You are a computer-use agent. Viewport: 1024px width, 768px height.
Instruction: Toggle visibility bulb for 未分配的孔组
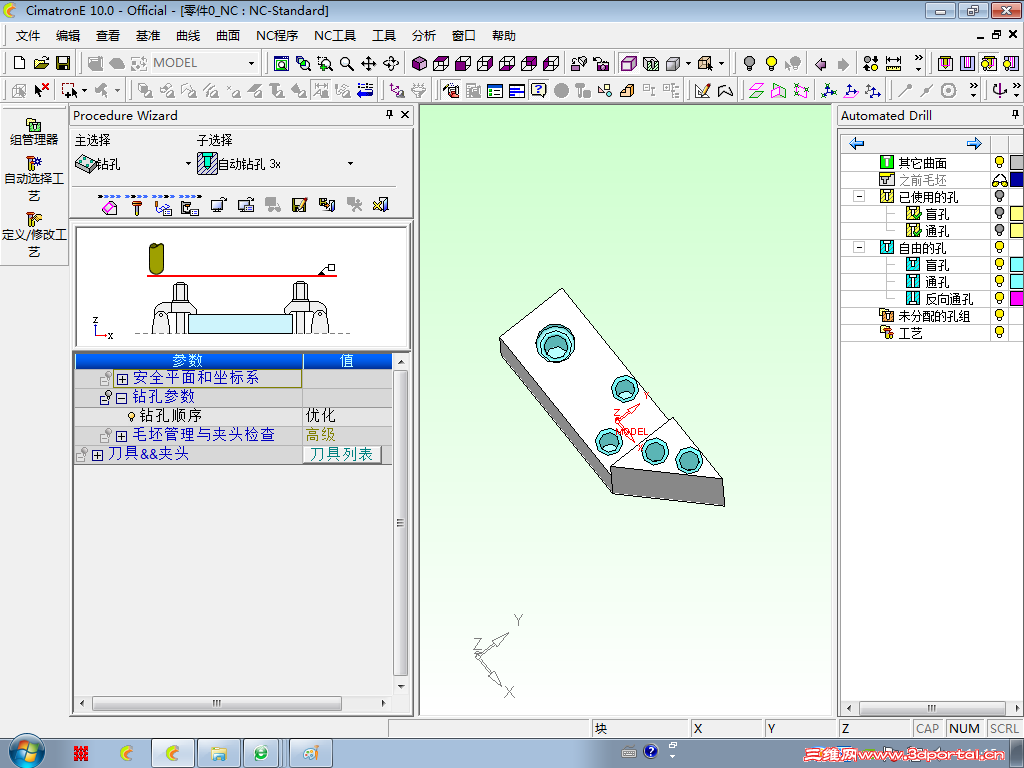pos(999,315)
